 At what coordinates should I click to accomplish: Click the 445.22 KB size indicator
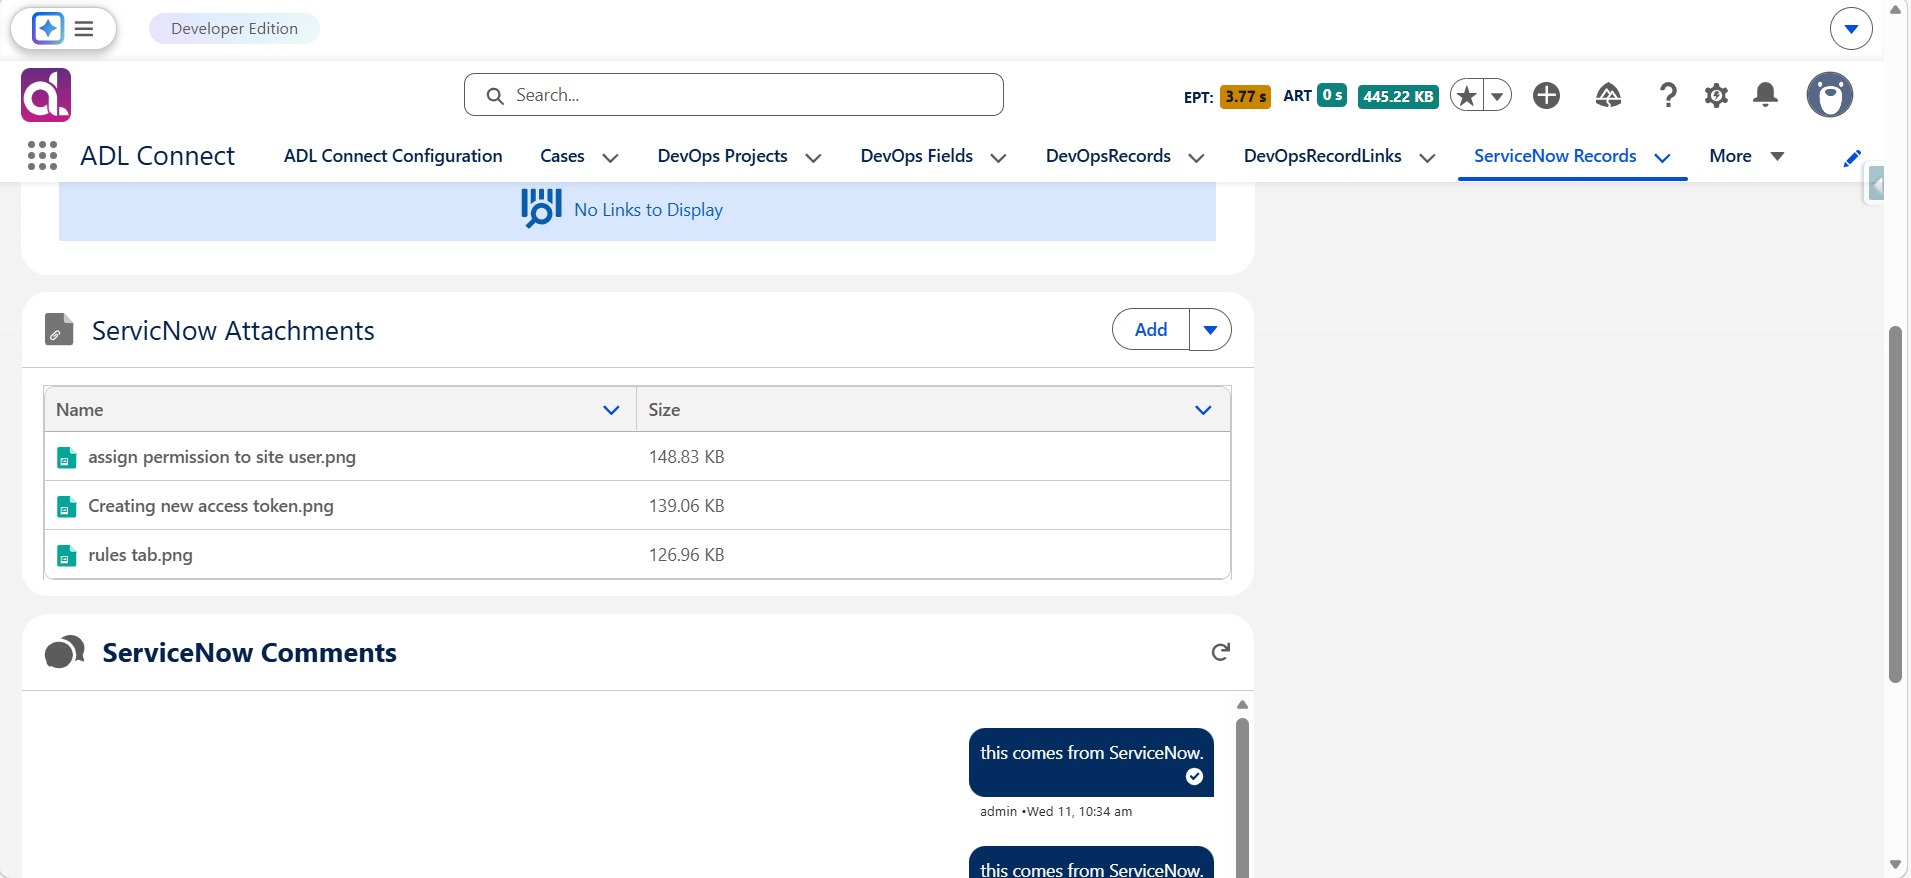[1398, 97]
